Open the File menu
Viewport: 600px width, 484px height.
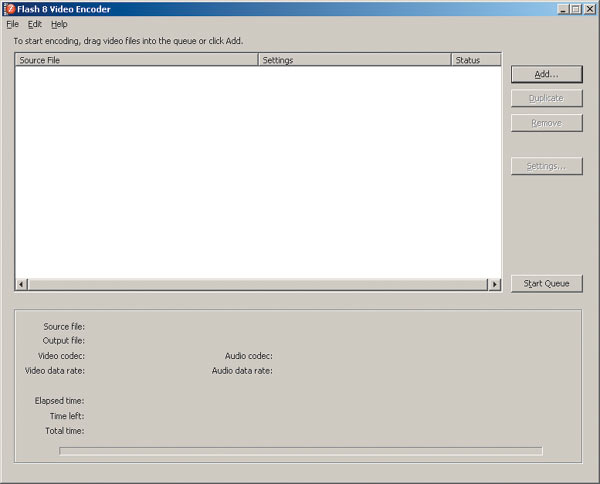coord(13,24)
